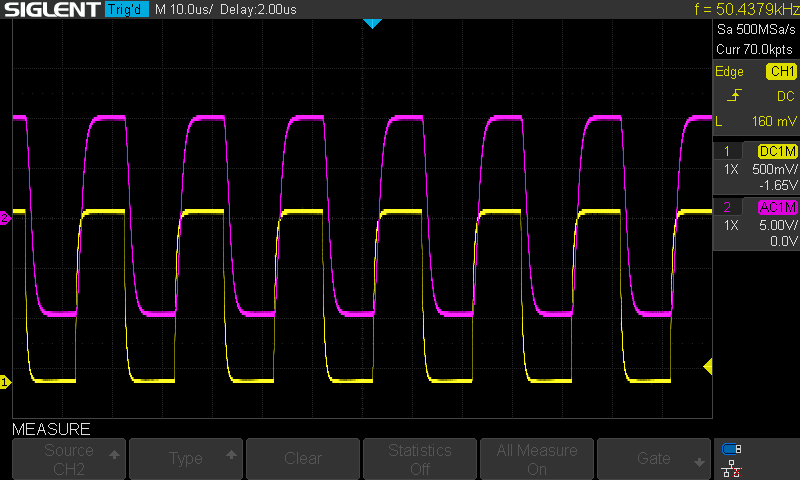Click the Edge trigger type label
800x480 pixels.
[x=729, y=71]
